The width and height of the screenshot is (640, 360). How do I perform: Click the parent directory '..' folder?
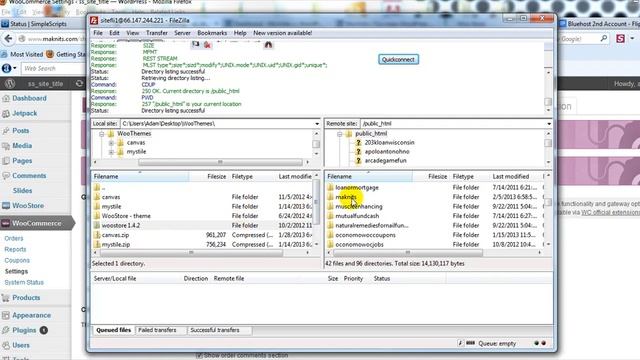click(x=98, y=188)
